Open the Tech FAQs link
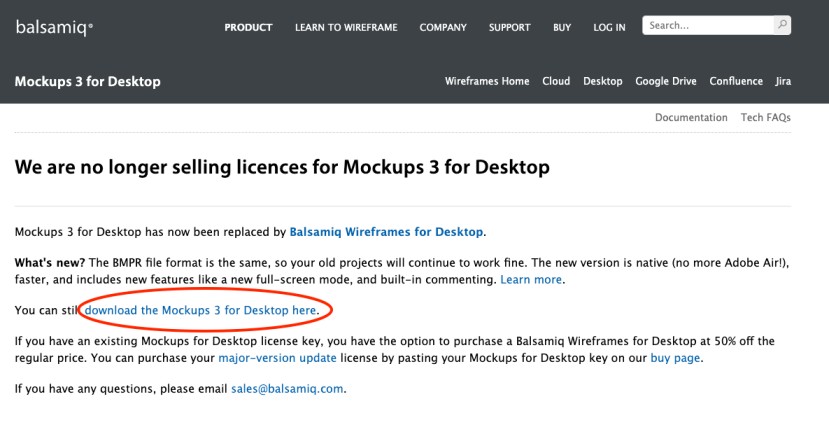This screenshot has height=434, width=829. [765, 118]
